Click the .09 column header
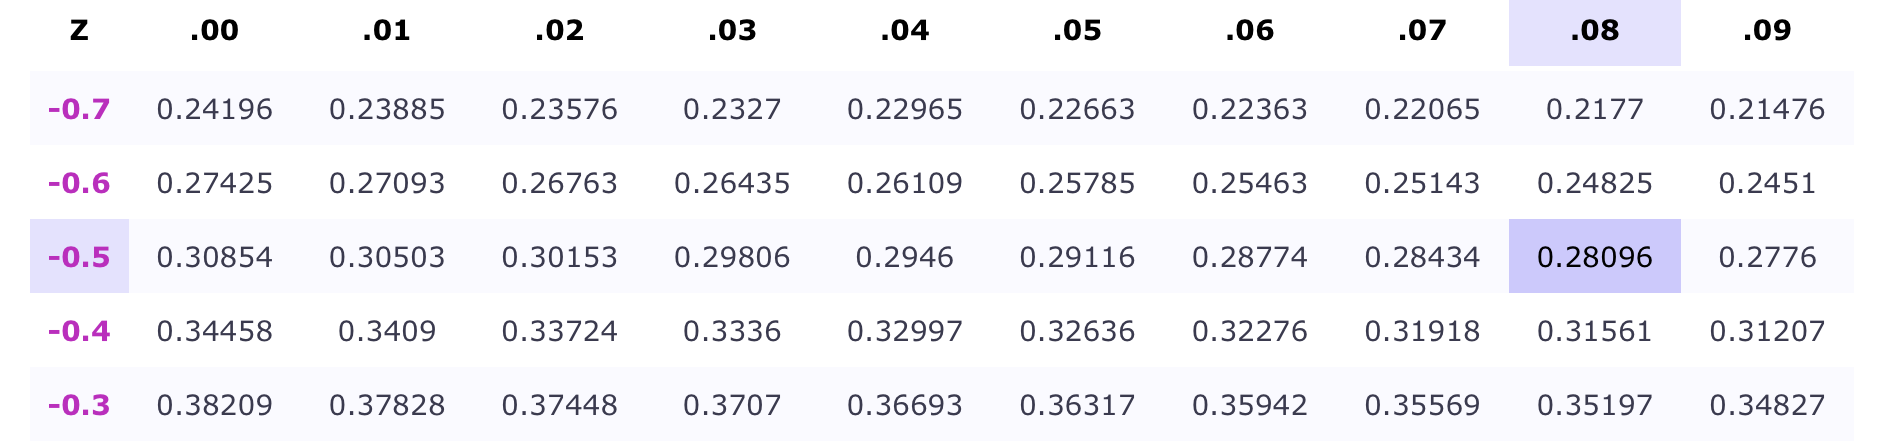The image size is (1878, 444). [x=1767, y=31]
